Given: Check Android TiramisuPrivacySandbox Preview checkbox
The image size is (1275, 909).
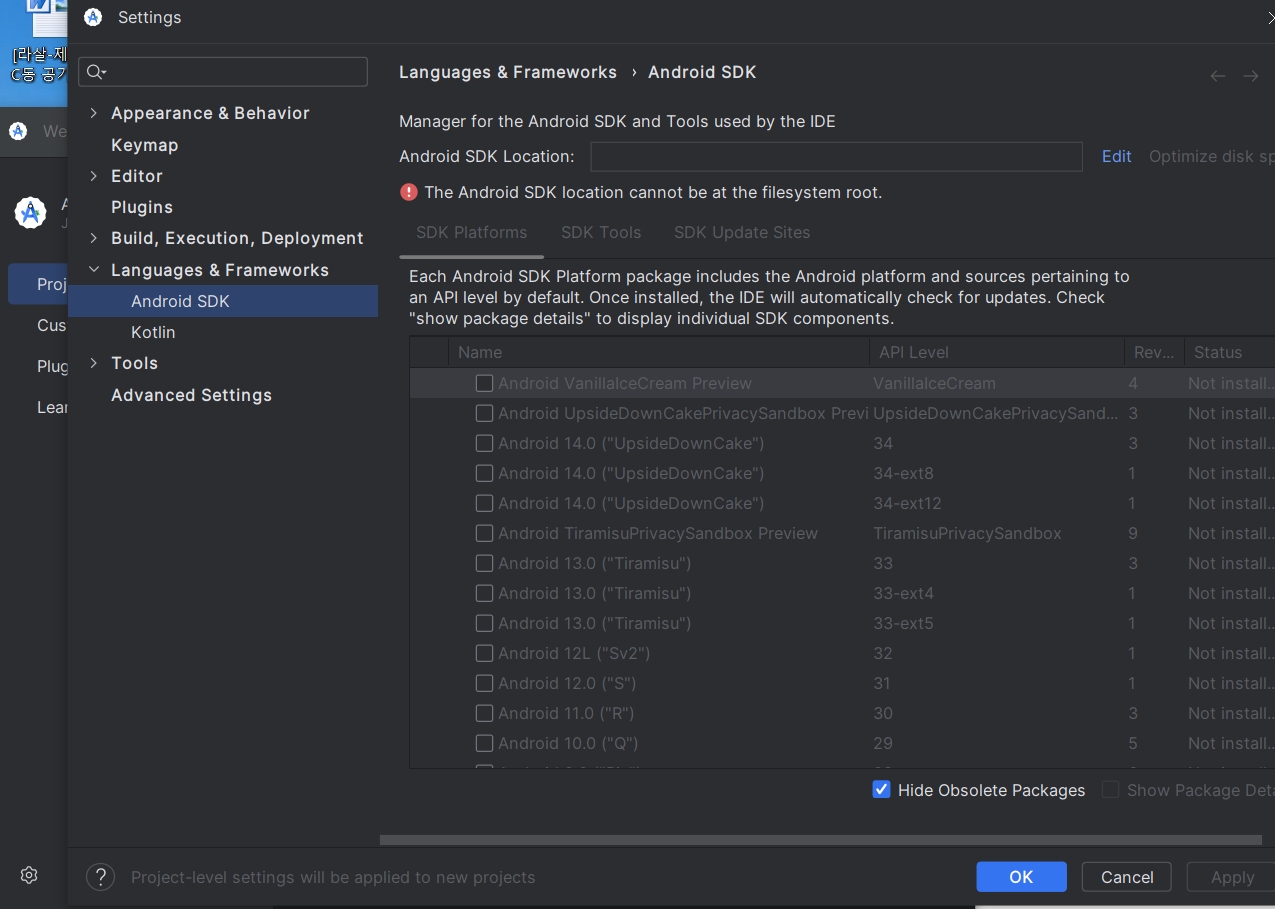Looking at the screenshot, I should tap(484, 533).
